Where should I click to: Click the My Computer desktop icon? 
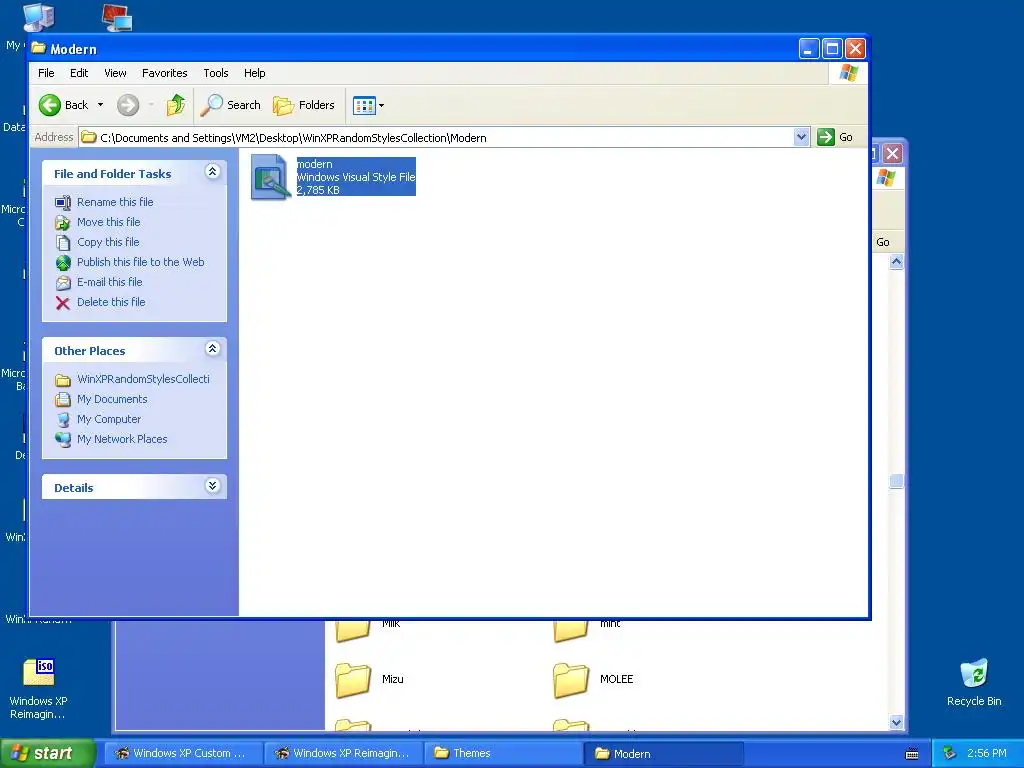pos(38,18)
